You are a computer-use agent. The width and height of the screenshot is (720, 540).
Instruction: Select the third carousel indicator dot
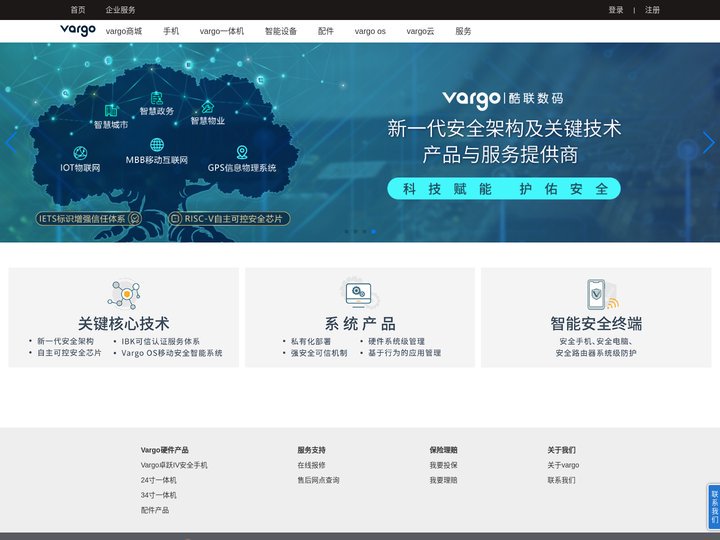365,232
